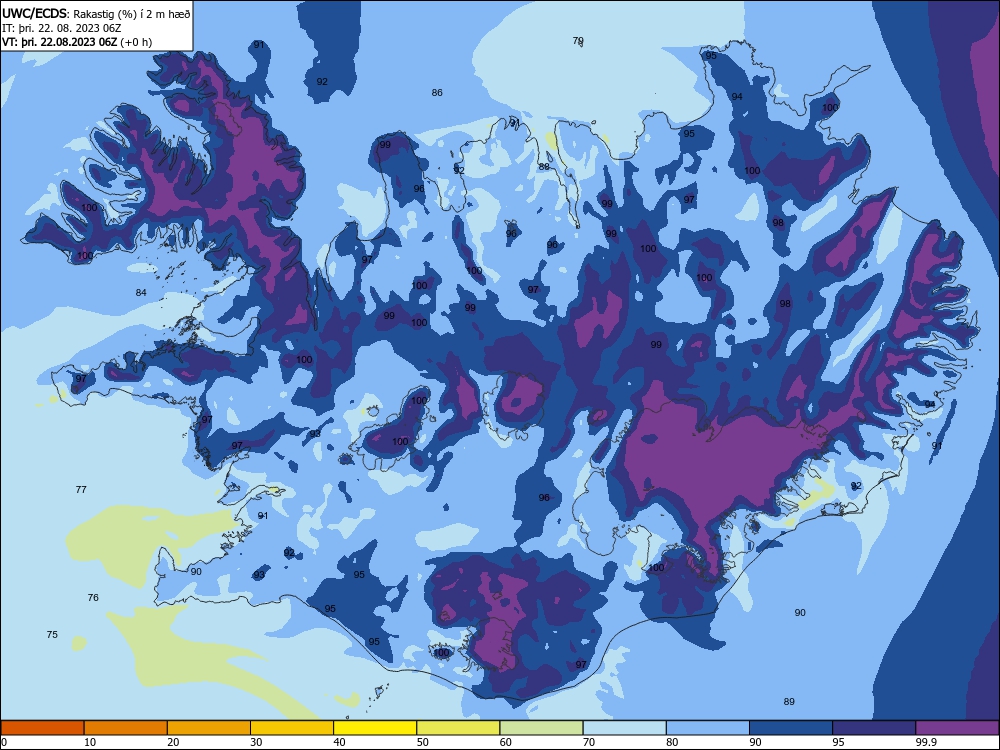The width and height of the screenshot is (1000, 750).
Task: Select the '20' legend tick label
Action: click(173, 742)
